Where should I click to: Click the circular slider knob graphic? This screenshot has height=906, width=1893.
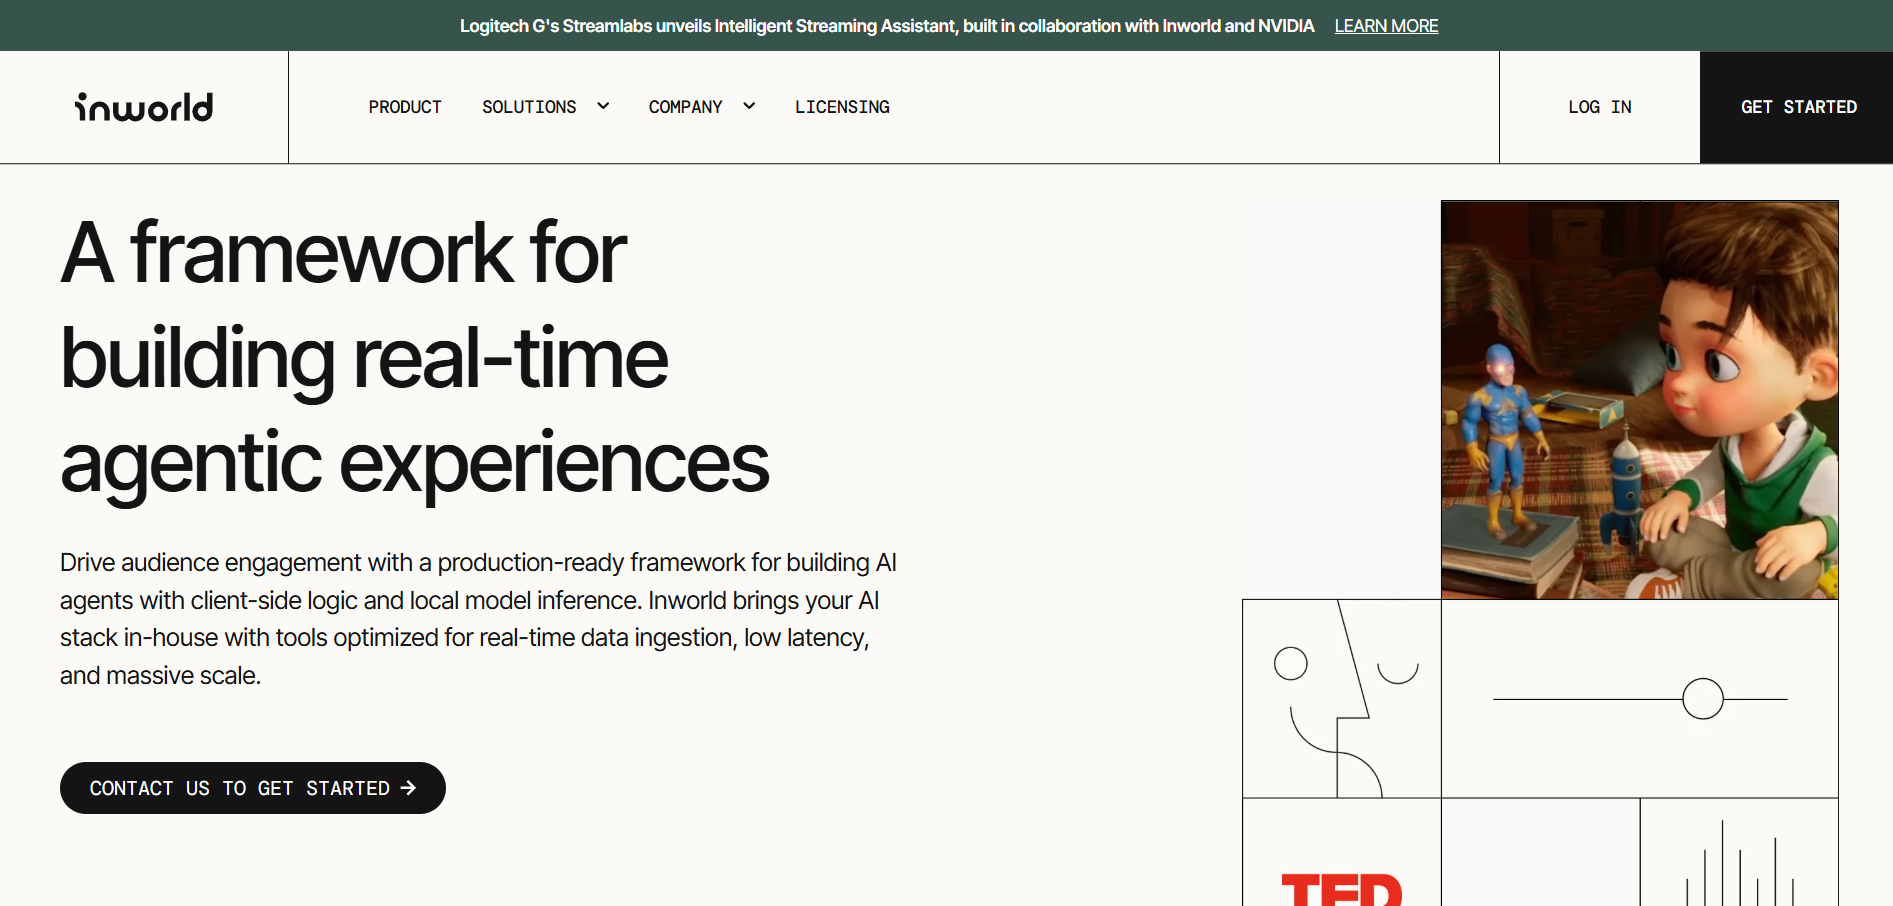[1702, 699]
